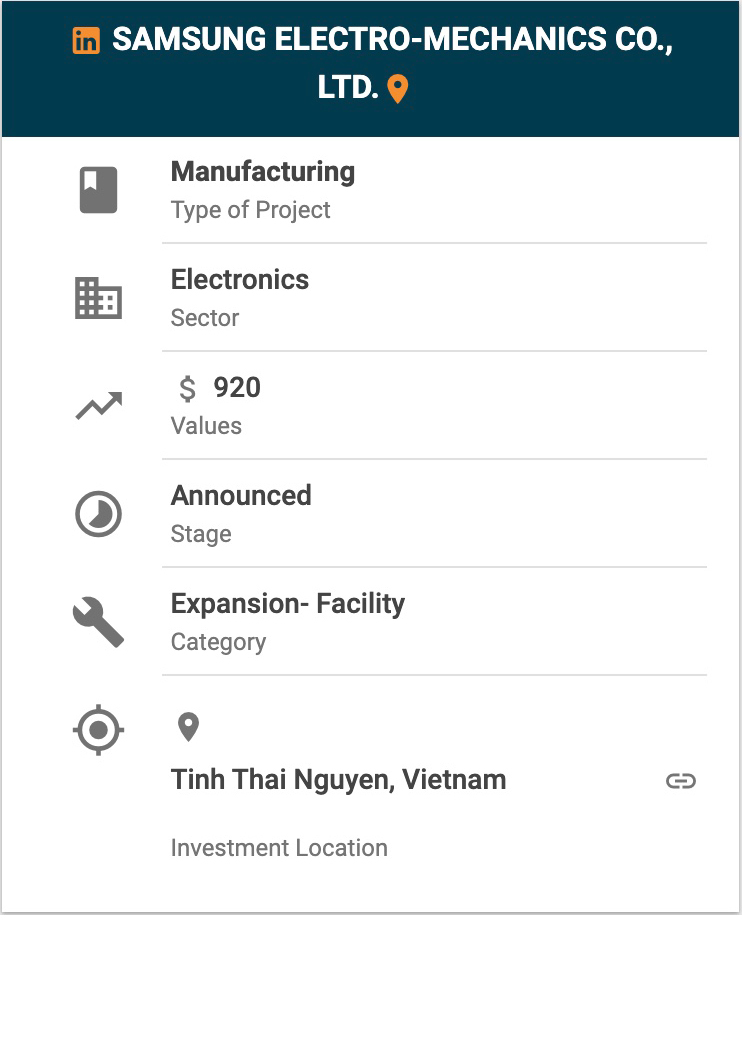
Task: Click the Investment Location label
Action: (x=279, y=848)
